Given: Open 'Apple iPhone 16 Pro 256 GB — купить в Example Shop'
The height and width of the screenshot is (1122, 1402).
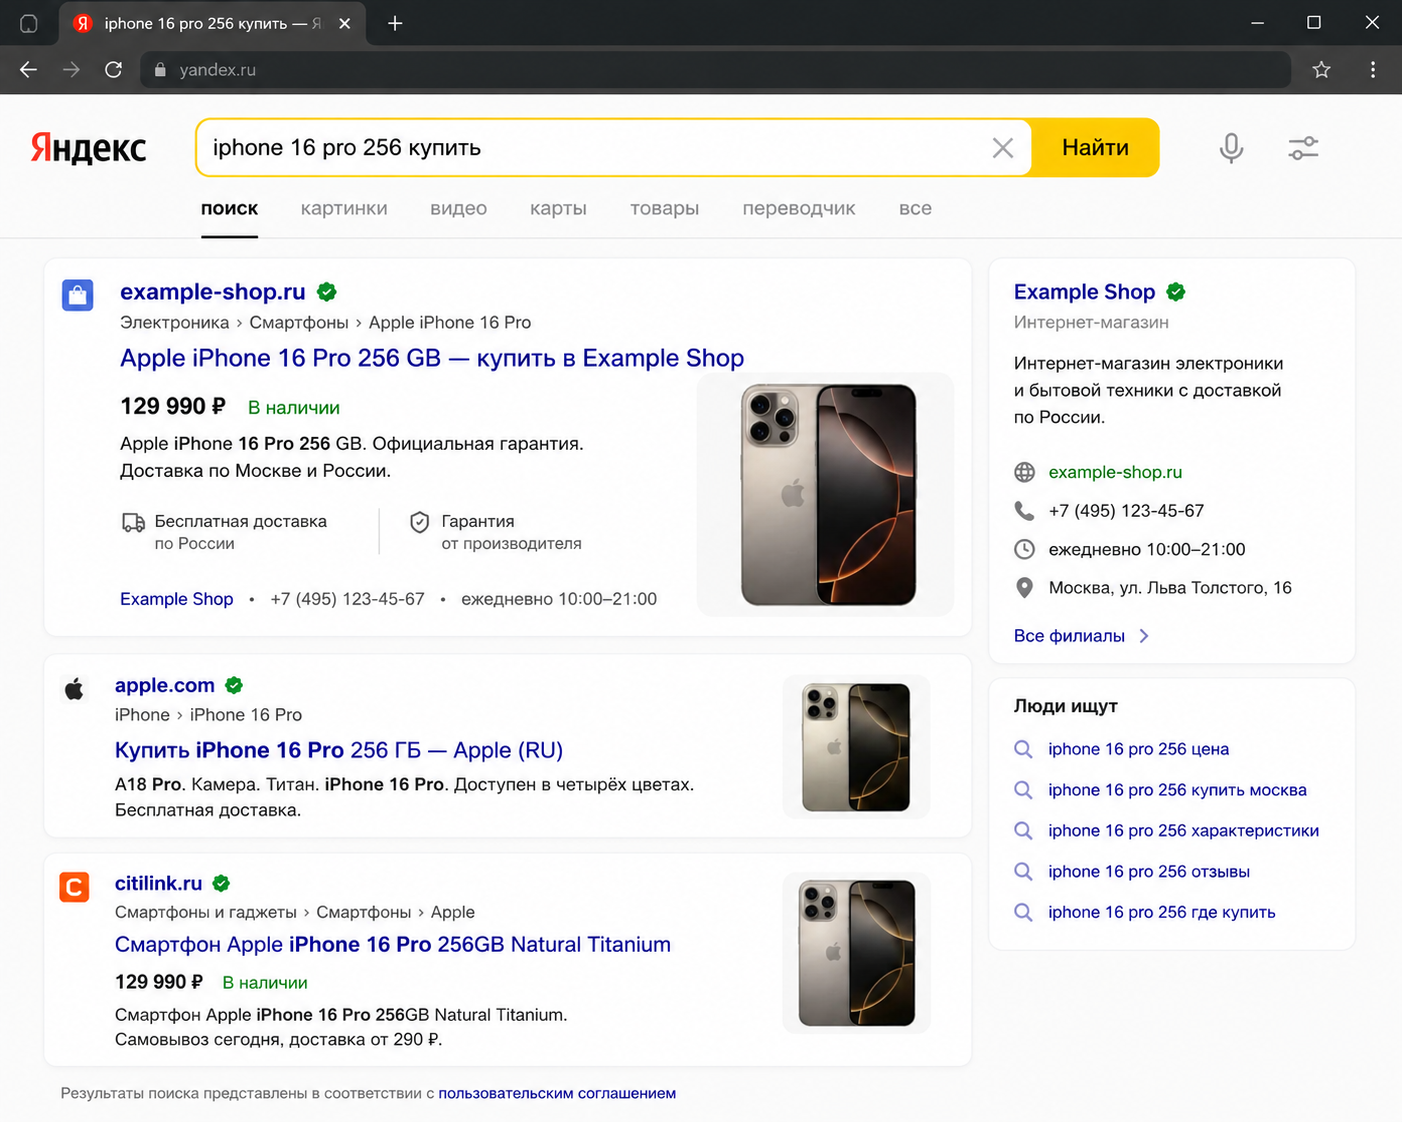Looking at the screenshot, I should point(432,358).
